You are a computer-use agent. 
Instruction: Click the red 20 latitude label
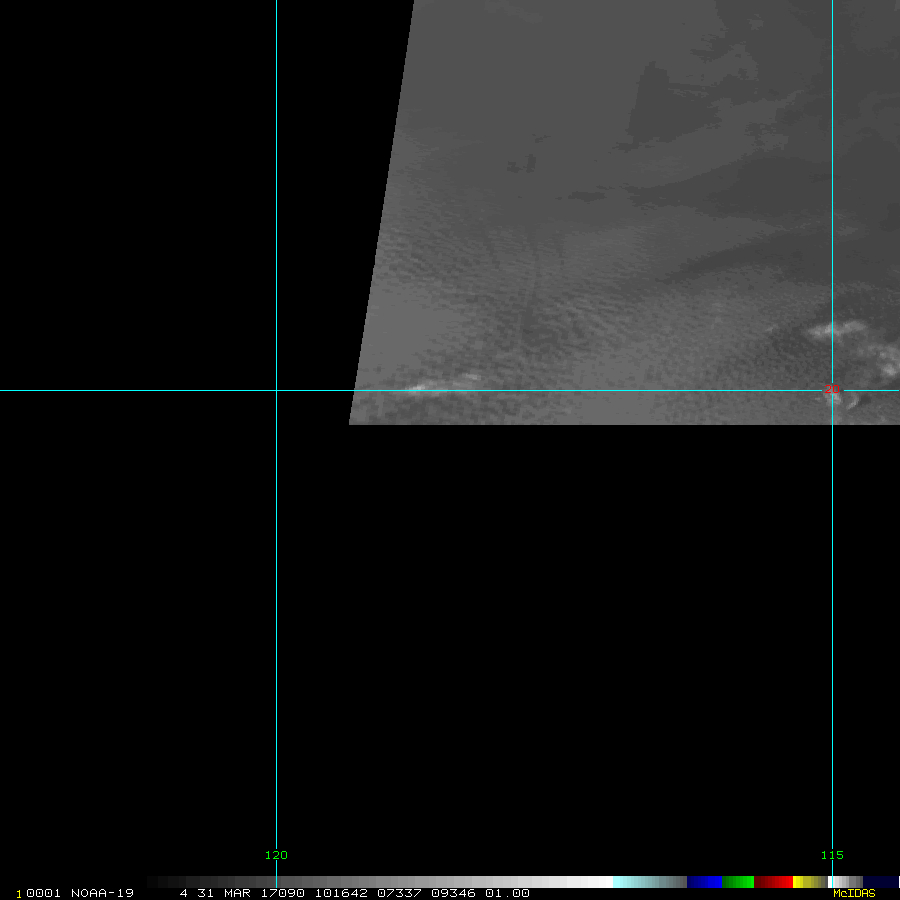[x=832, y=389]
